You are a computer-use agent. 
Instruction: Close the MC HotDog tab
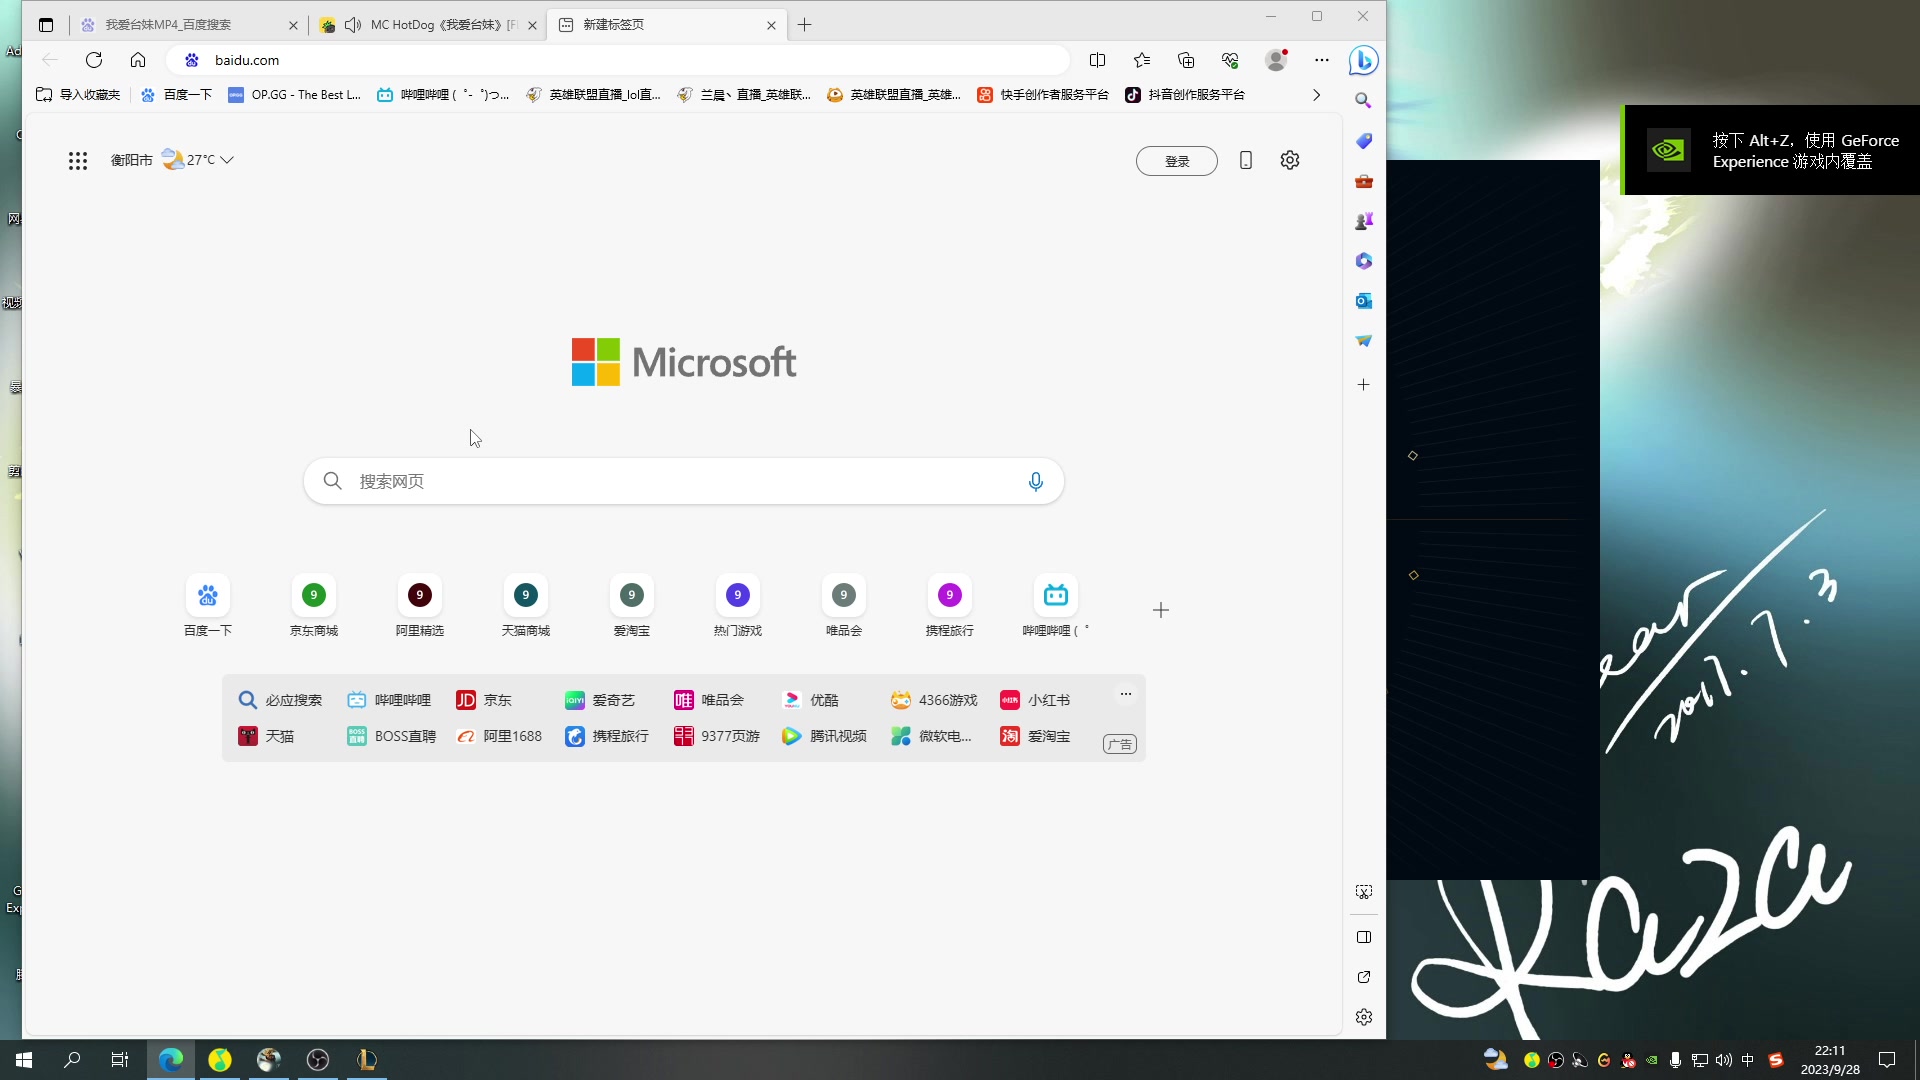(532, 26)
